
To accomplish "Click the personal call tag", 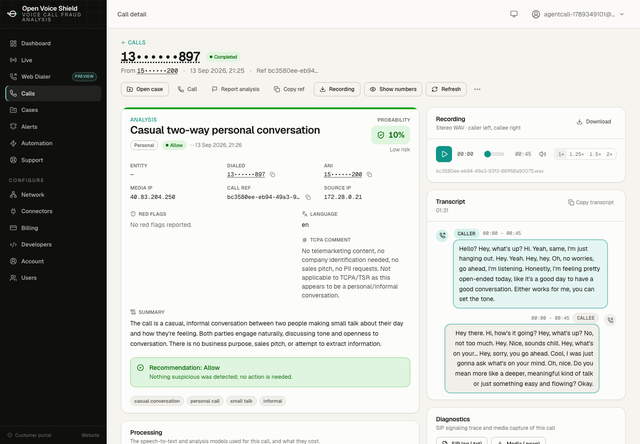I will tap(205, 401).
